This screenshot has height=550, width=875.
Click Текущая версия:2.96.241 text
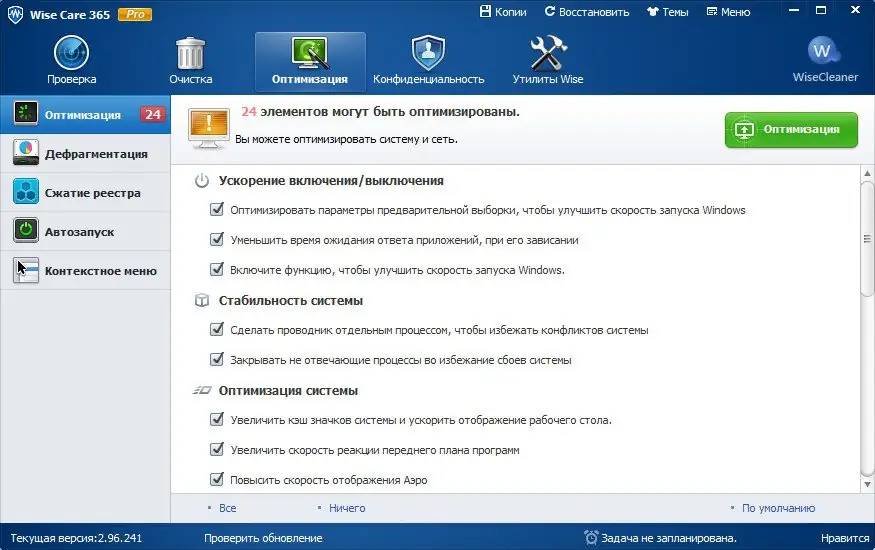(76, 538)
